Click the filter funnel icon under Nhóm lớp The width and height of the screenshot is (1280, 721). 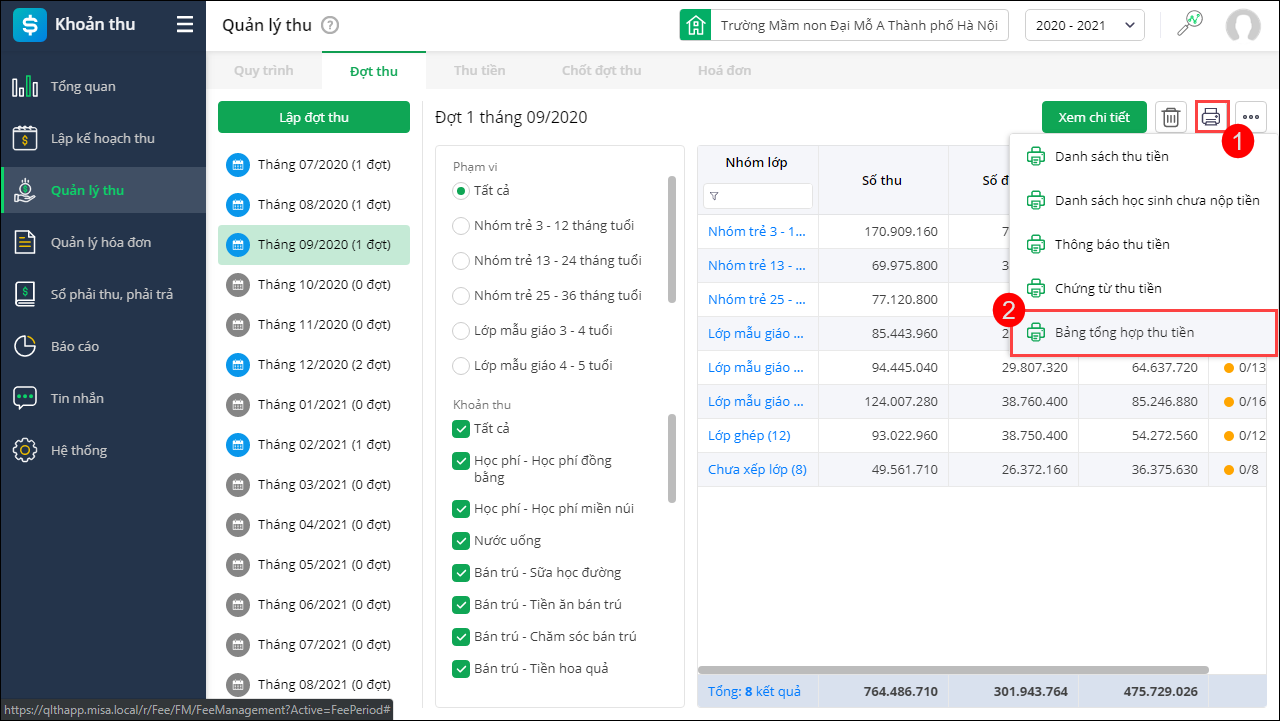pos(714,196)
